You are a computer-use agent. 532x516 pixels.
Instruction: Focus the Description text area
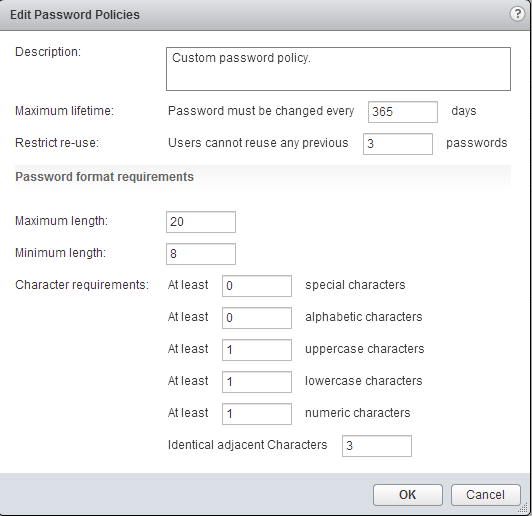pos(338,69)
